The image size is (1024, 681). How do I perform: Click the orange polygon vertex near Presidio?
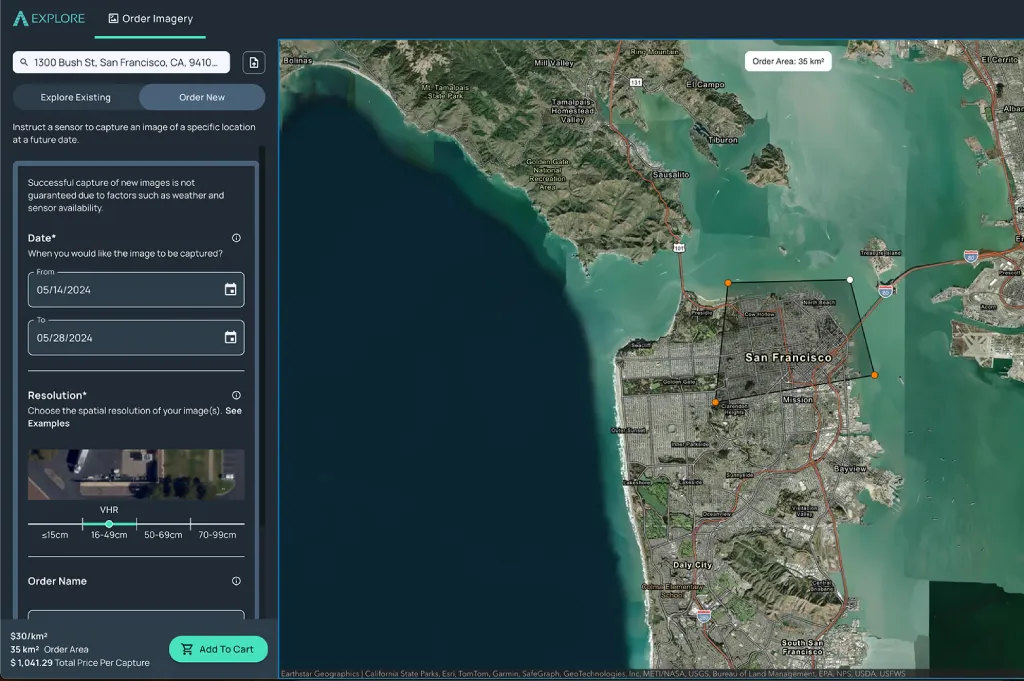[728, 283]
